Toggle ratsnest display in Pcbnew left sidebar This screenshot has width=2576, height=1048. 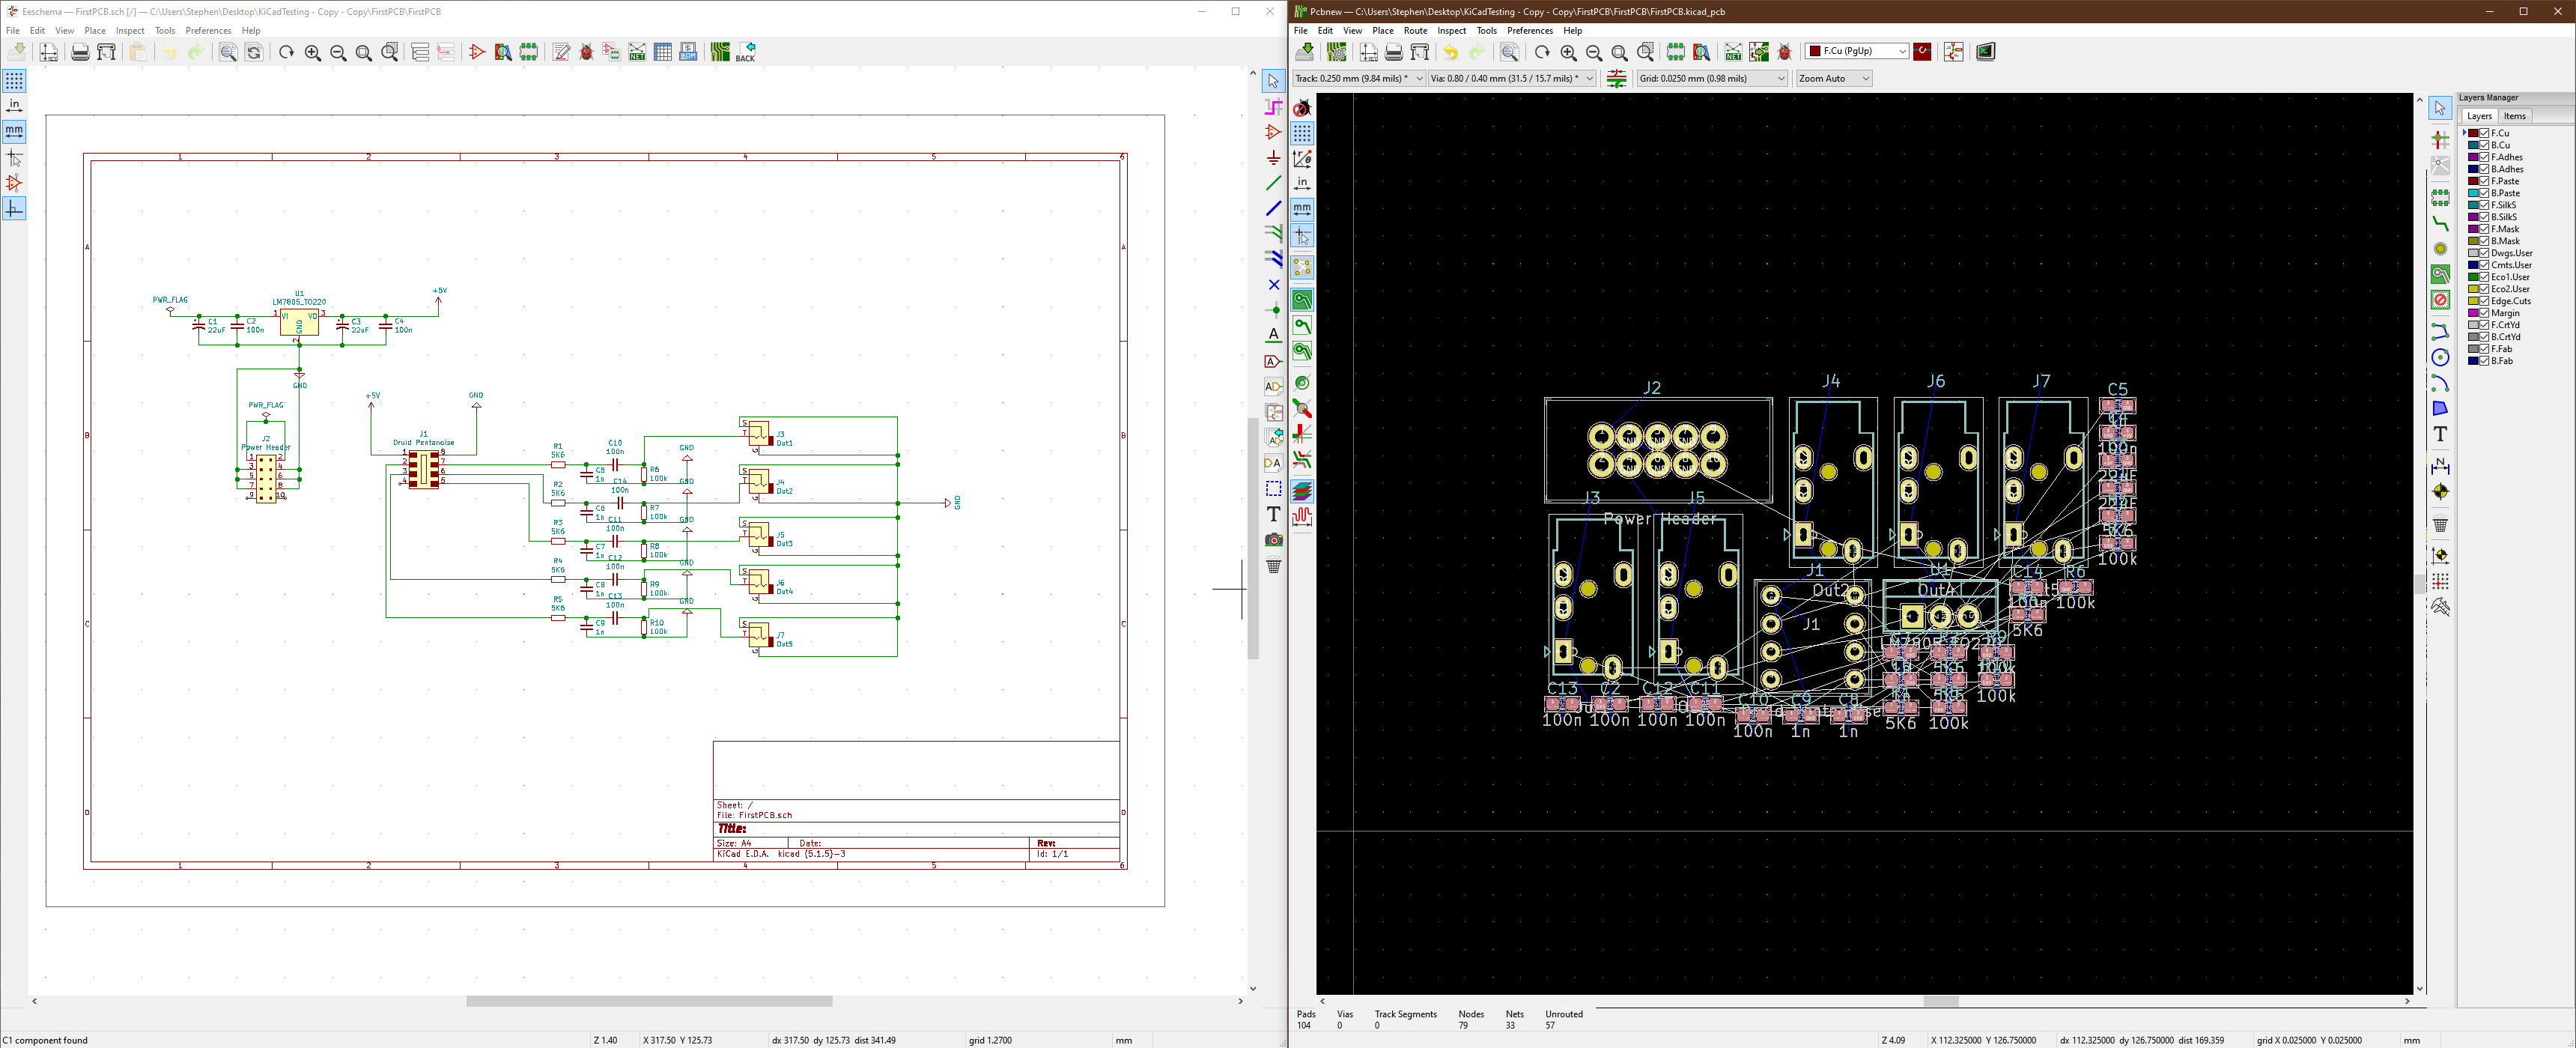1302,267
